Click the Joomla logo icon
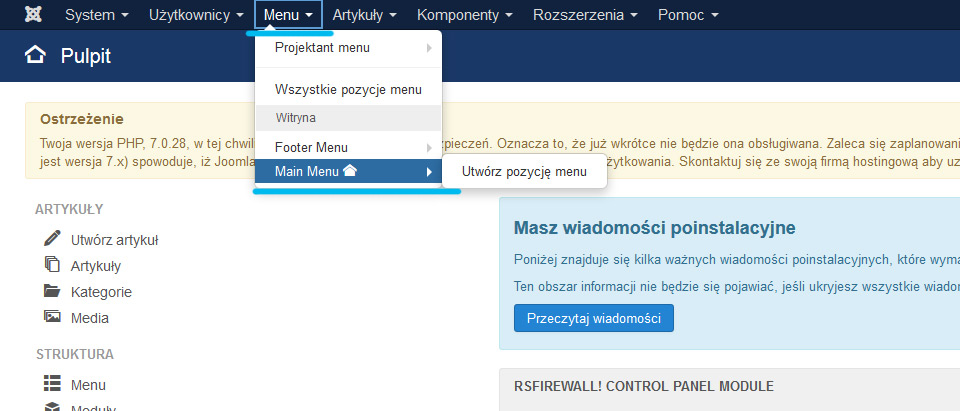The width and height of the screenshot is (960, 411). [x=34, y=15]
